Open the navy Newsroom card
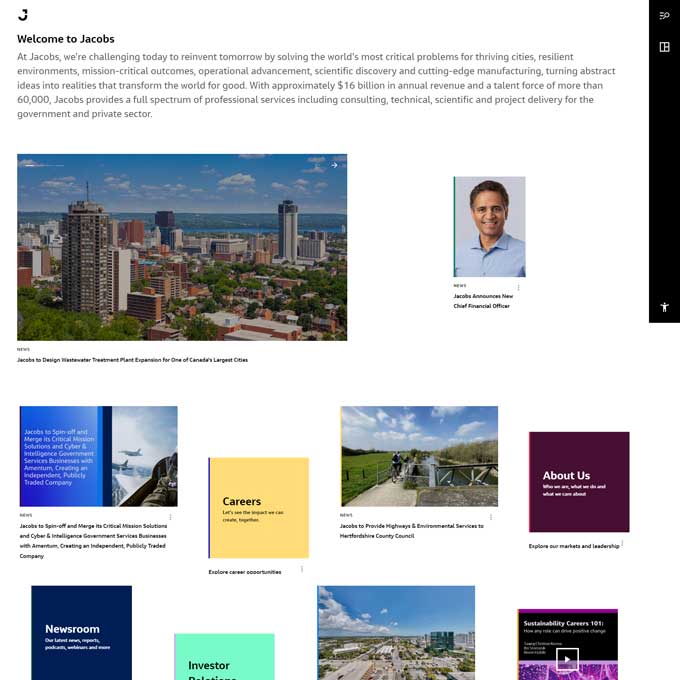Screen dimensions: 680x680 coord(82,633)
